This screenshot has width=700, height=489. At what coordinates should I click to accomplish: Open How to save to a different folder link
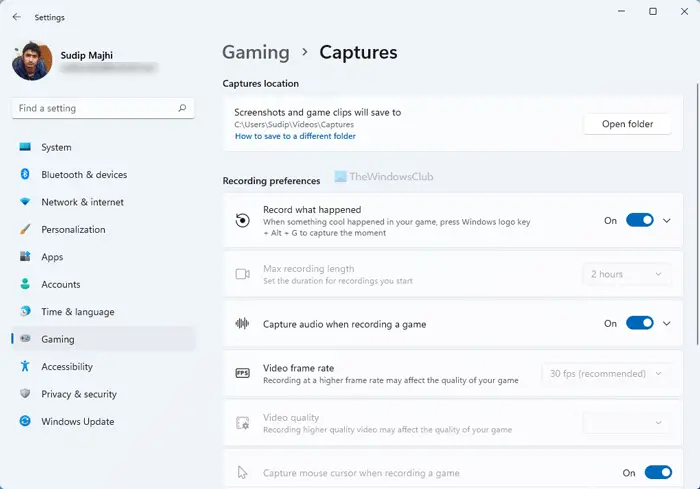tap(295, 136)
